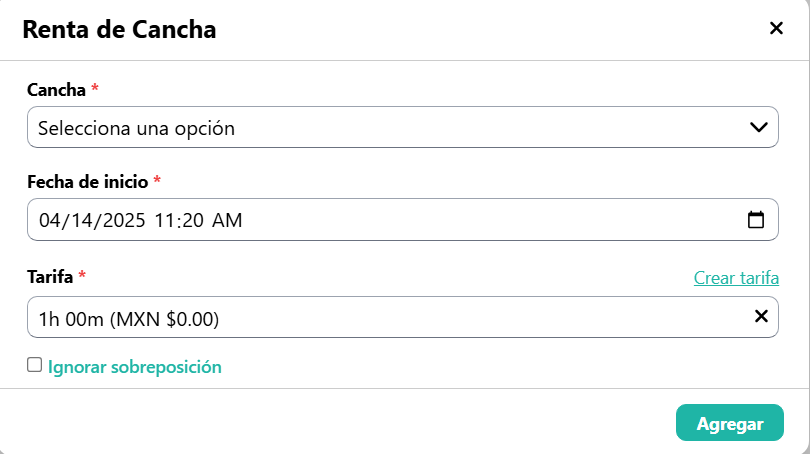Select the month segment 04 in the date
Image resolution: width=810 pixels, height=454 pixels.
click(50, 220)
